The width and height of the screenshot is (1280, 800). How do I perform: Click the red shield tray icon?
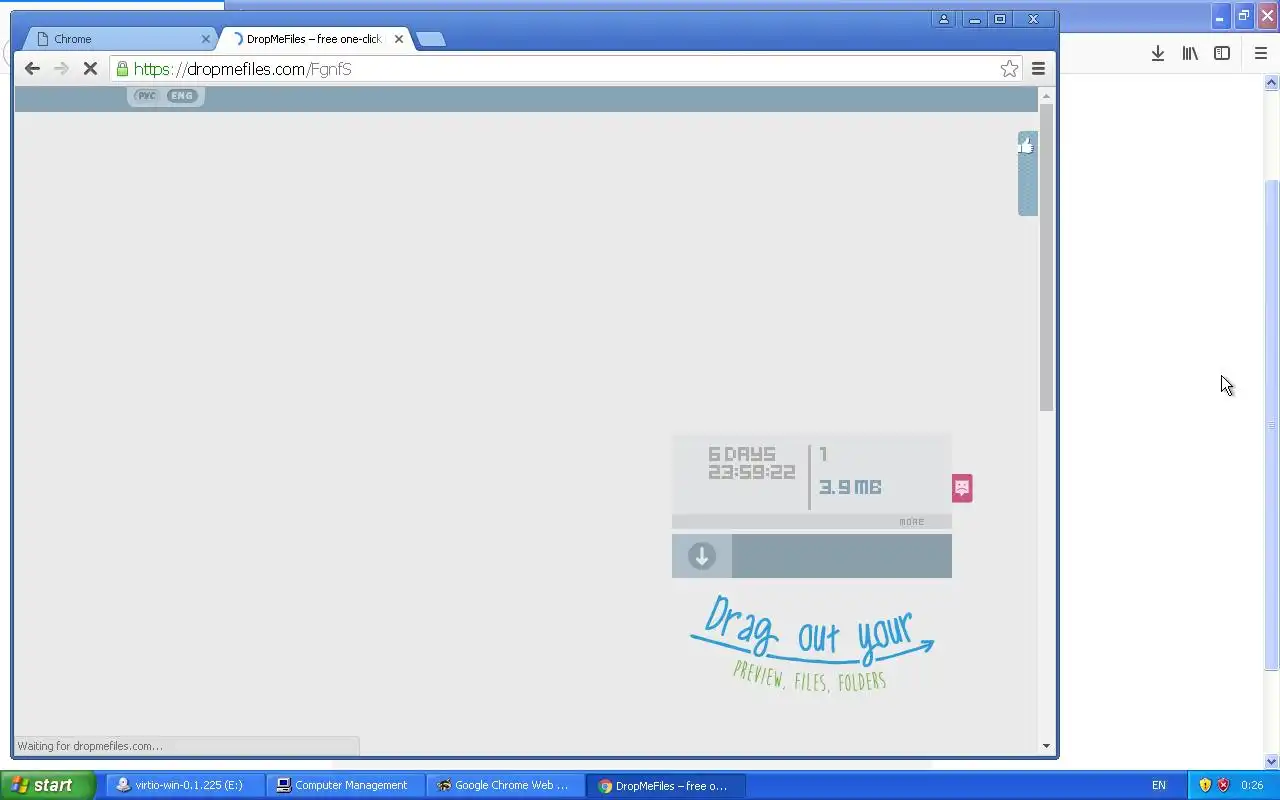point(1223,785)
